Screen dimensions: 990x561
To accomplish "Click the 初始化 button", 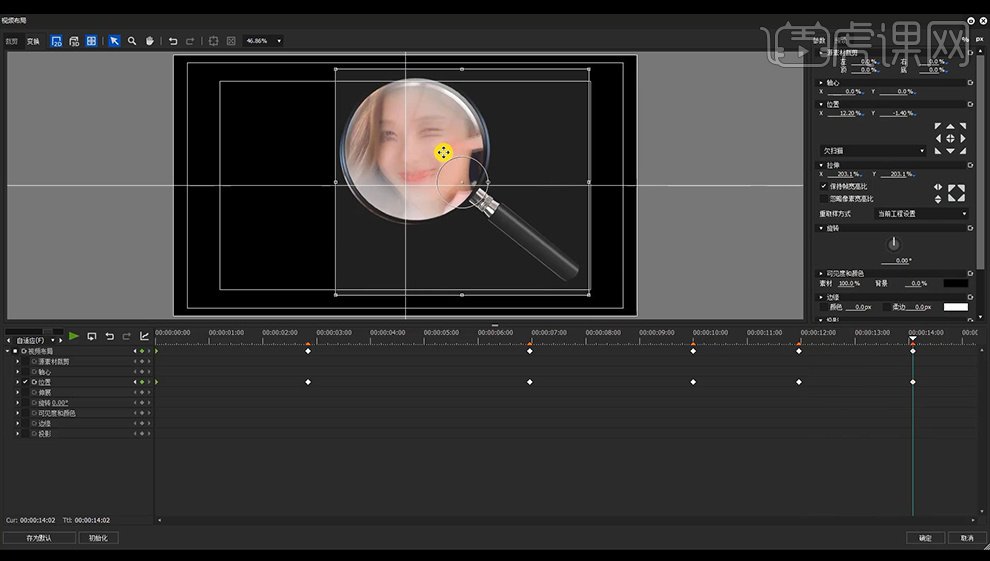I will tap(98, 538).
